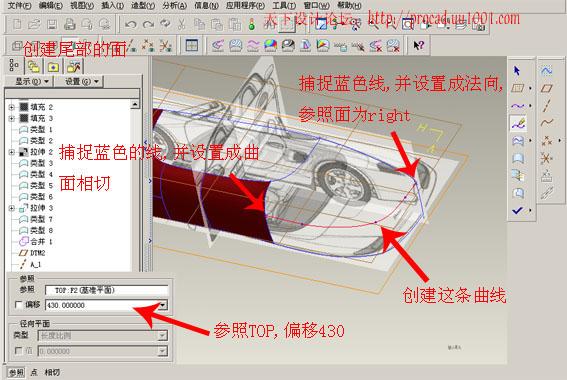Click the Print icon

69,24
